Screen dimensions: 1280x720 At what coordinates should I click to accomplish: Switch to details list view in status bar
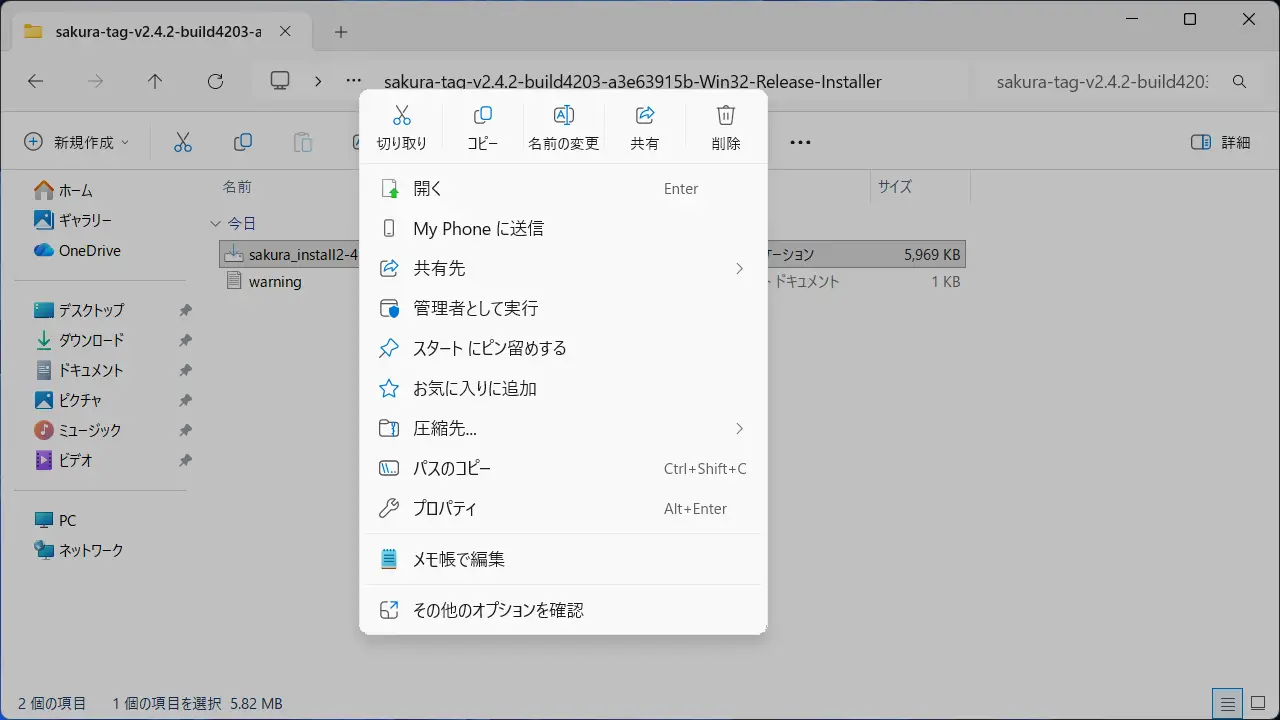(x=1227, y=702)
